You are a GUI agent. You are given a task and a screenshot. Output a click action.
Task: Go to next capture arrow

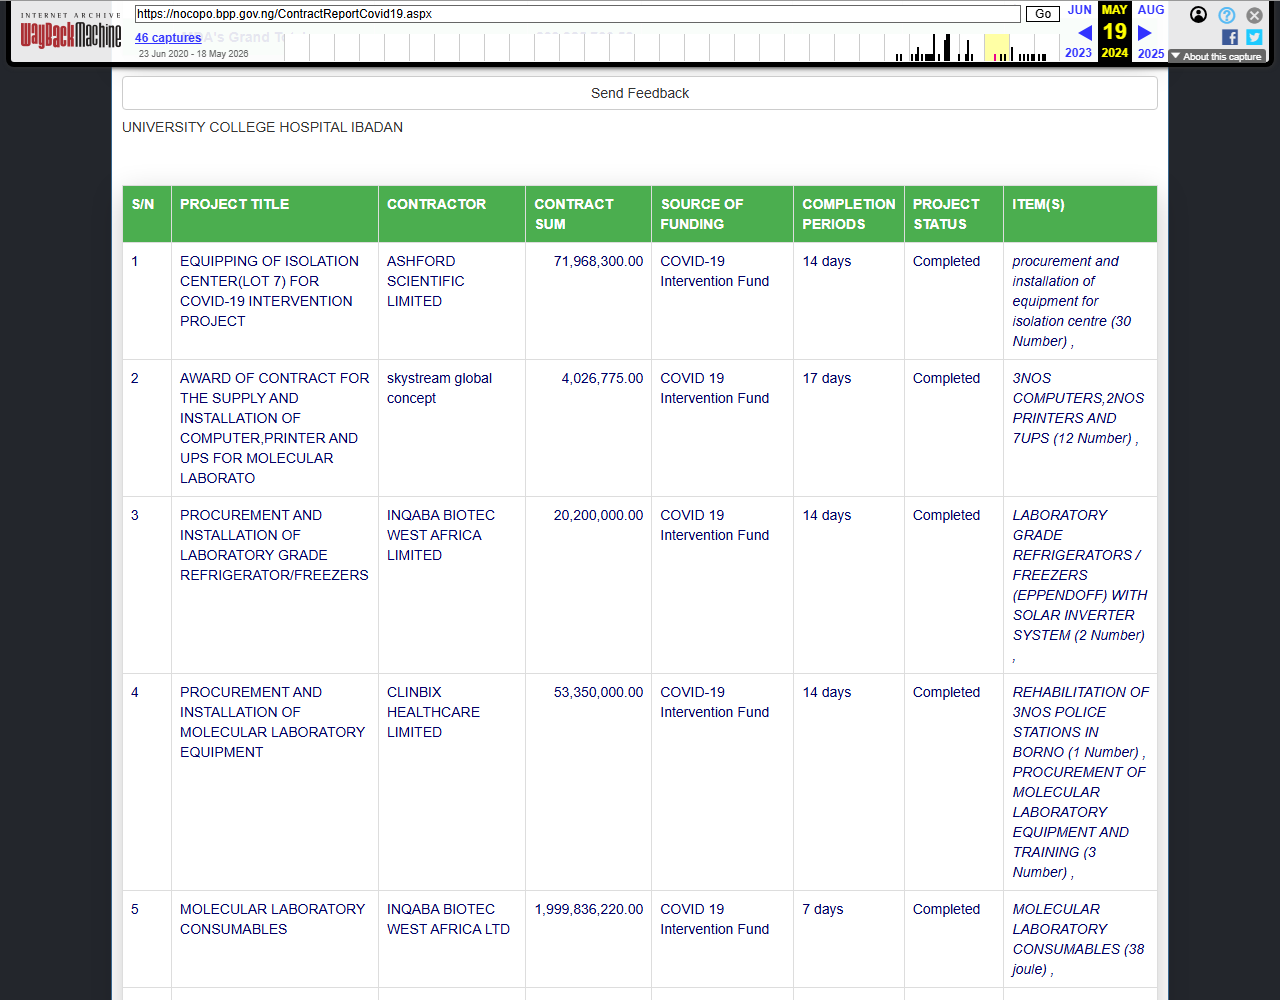1145,33
